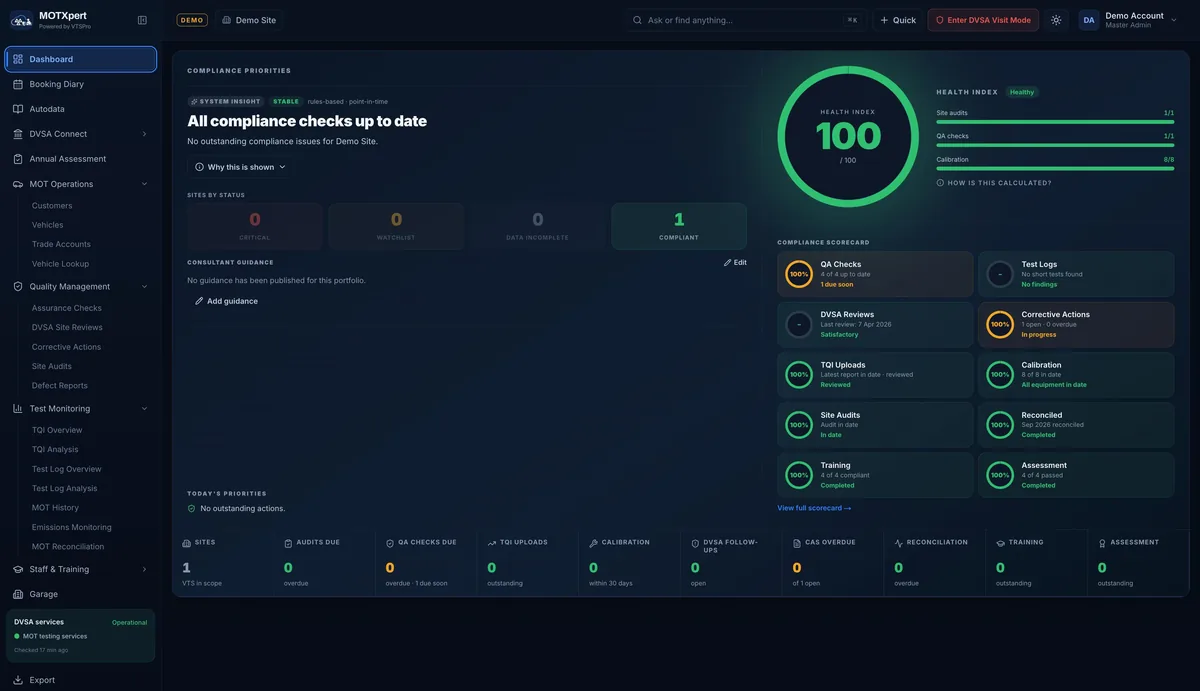Click Add guidance button
1200x691 pixels.
(226, 301)
